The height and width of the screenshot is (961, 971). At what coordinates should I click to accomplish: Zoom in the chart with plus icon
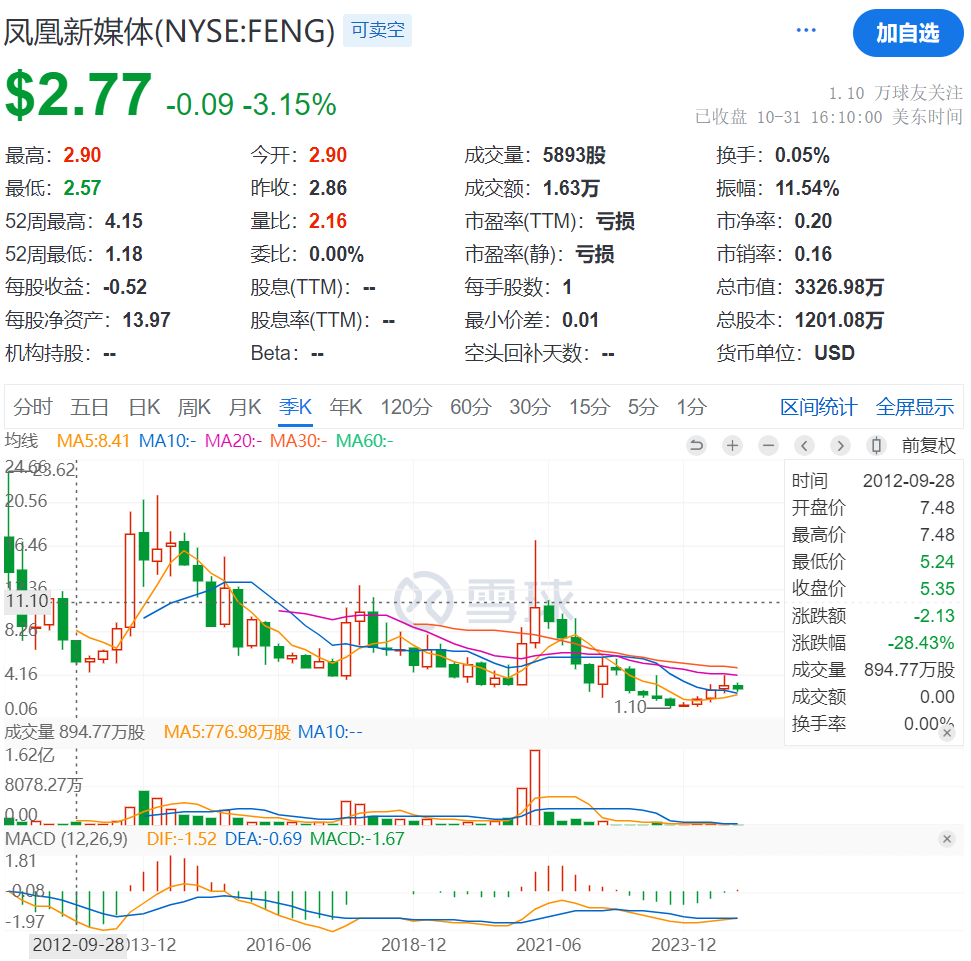tap(733, 445)
